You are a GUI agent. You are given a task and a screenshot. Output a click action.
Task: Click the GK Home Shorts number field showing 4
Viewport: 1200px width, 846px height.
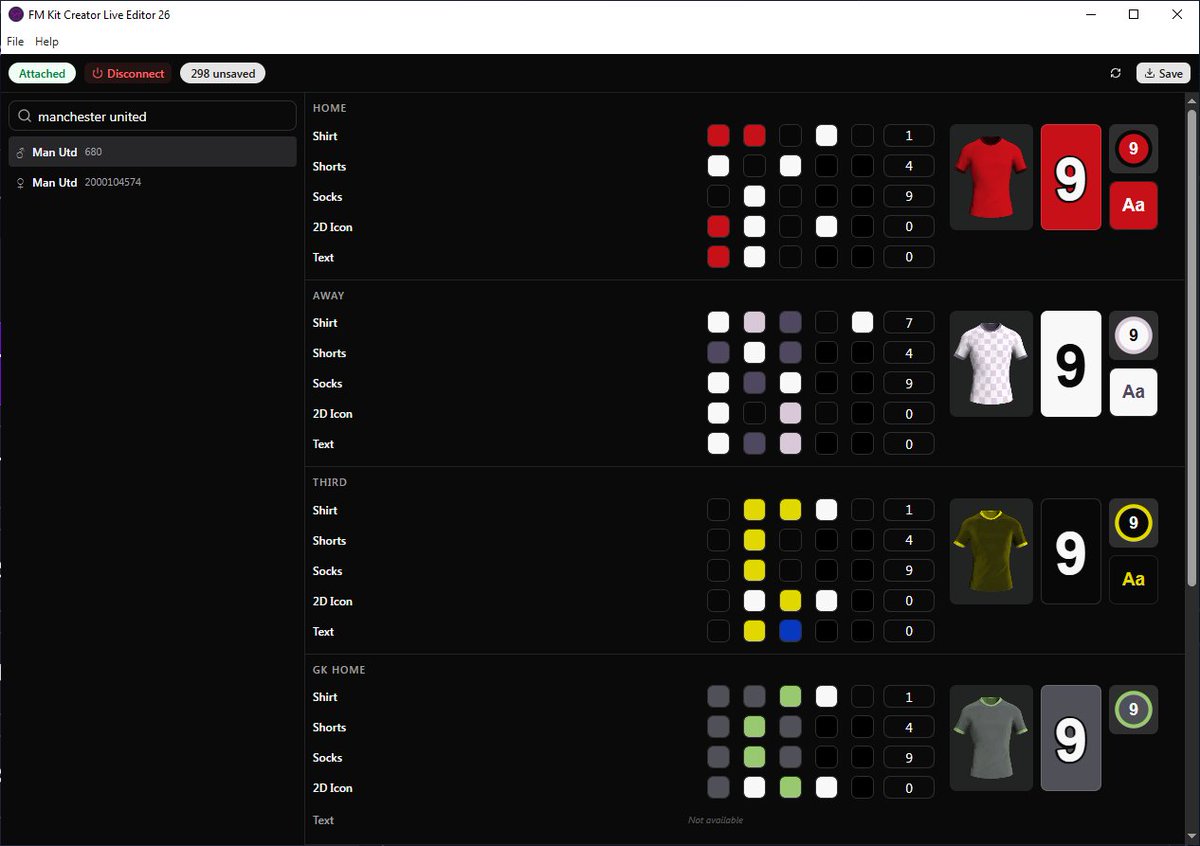909,727
